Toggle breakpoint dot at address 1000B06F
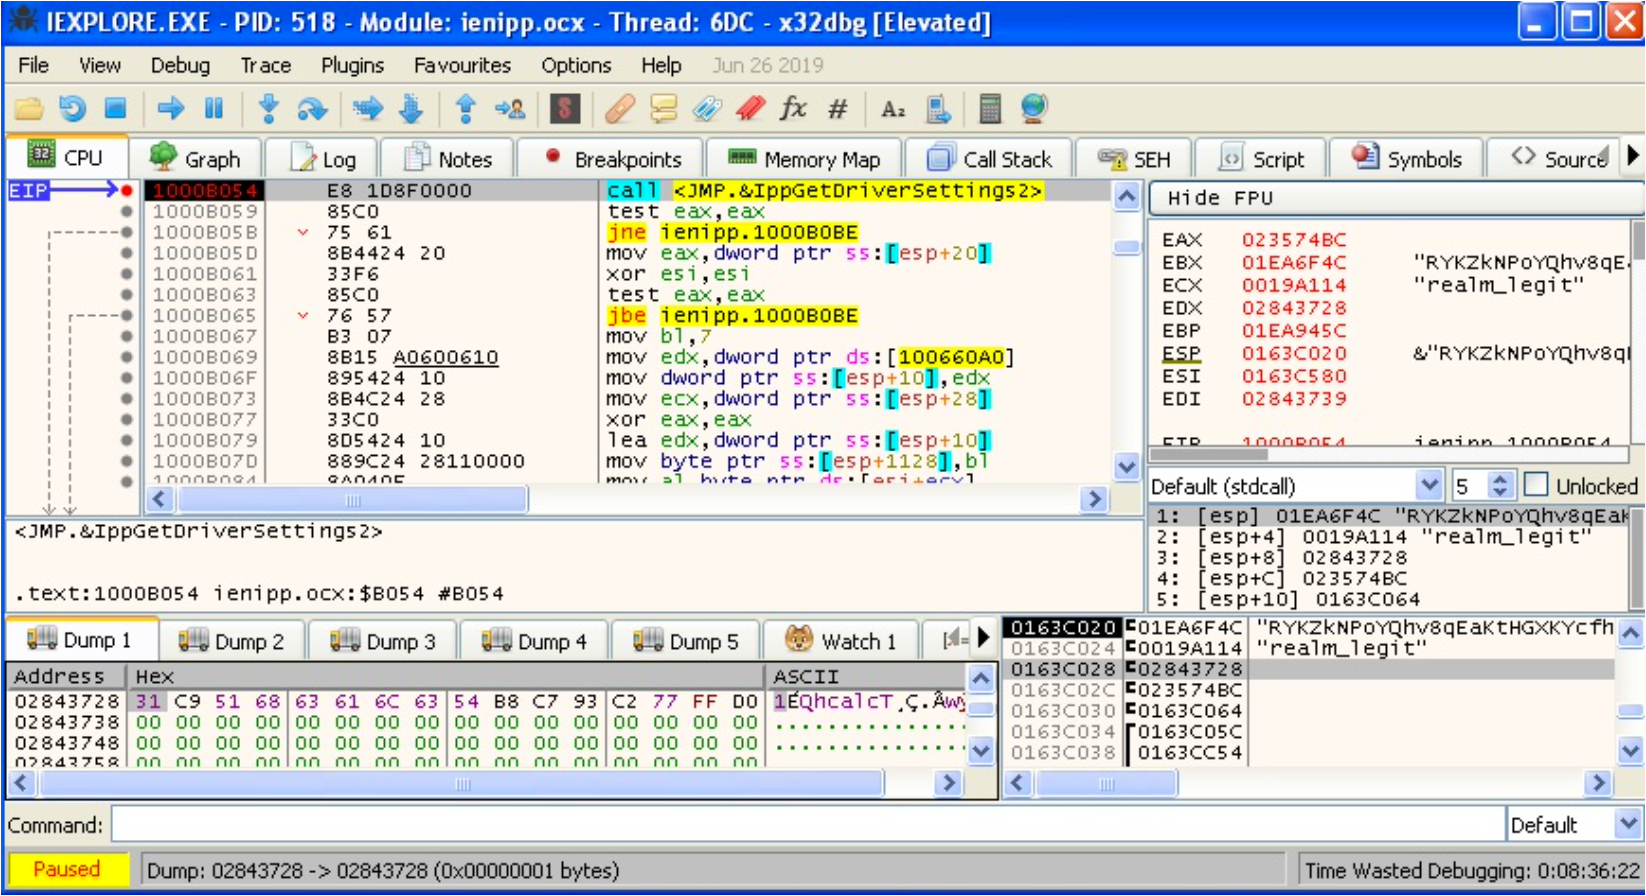 coord(127,377)
